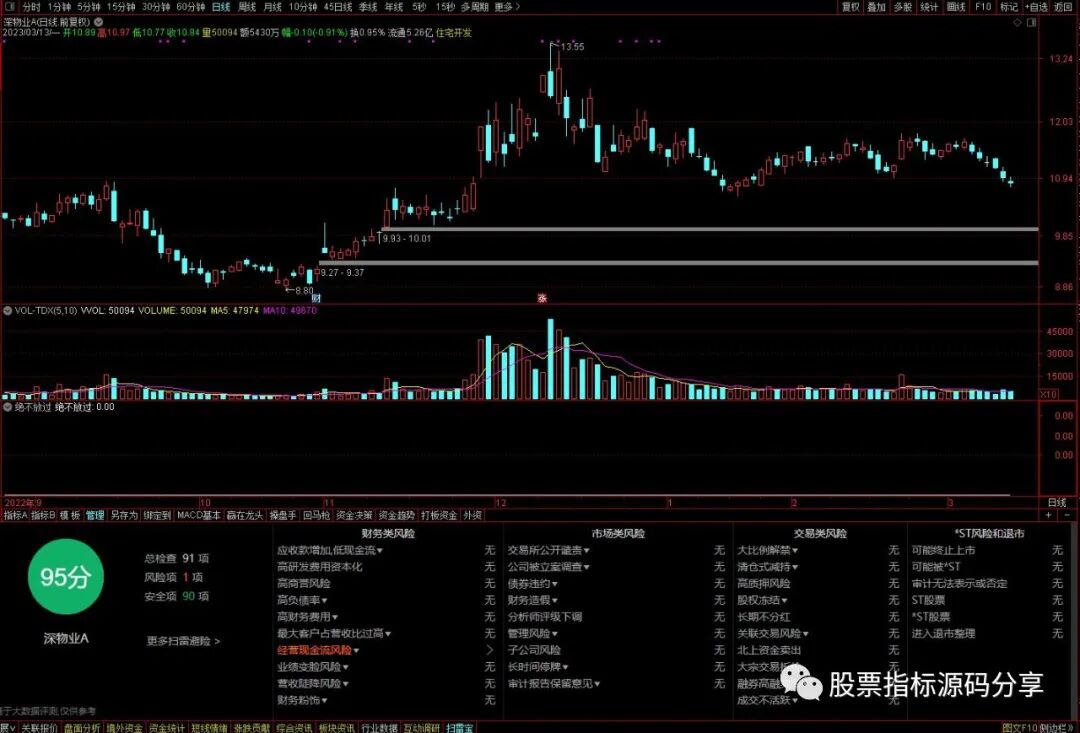Click 另存为 in indicator bar
The image size is (1080, 733).
point(124,515)
